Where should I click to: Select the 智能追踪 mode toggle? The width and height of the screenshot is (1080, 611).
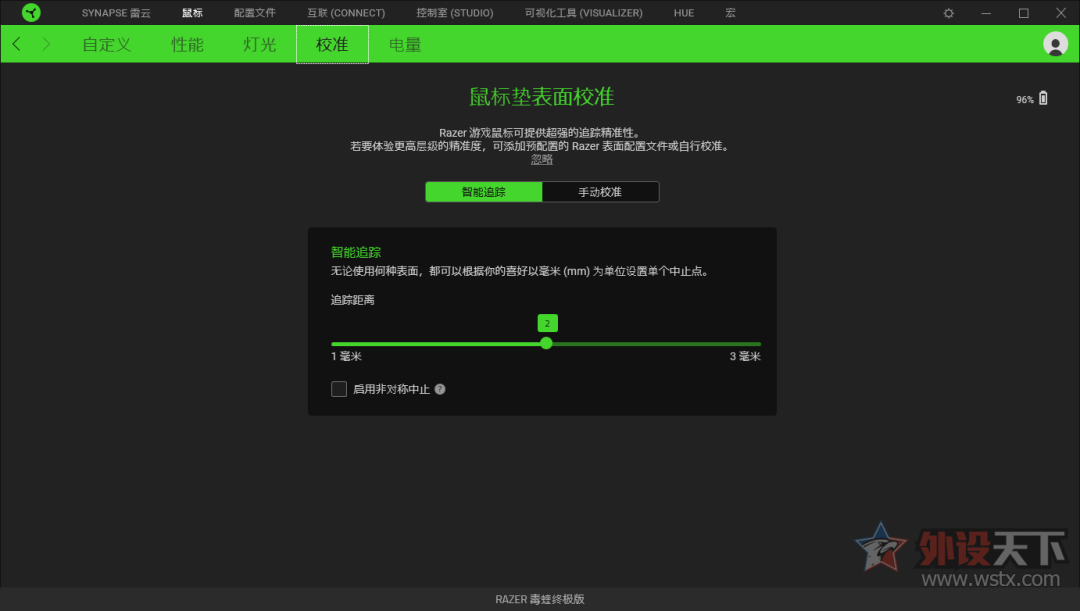pyautogui.click(x=484, y=191)
